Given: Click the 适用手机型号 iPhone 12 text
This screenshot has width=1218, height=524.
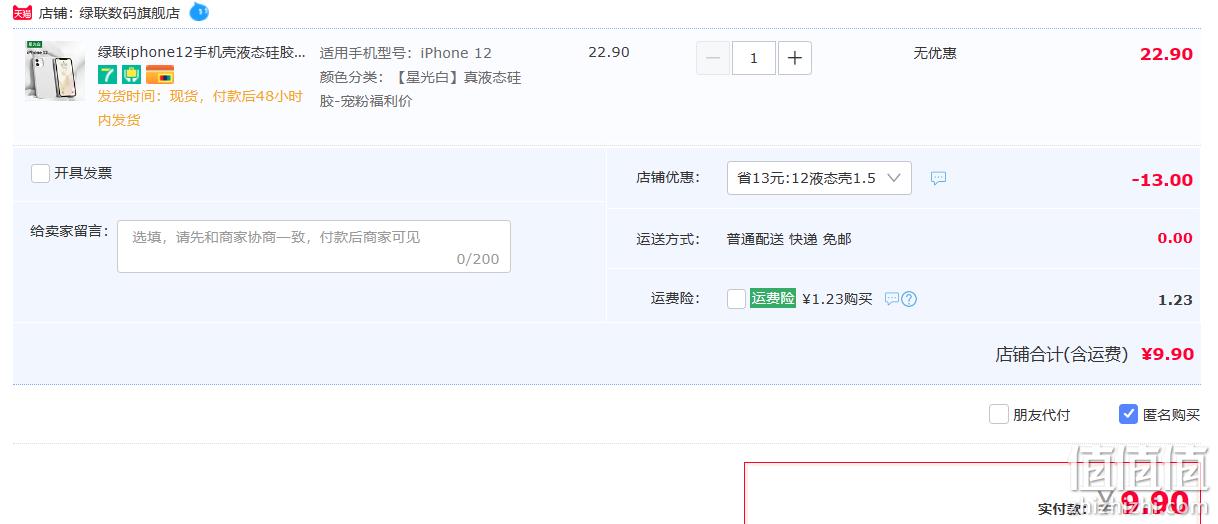Looking at the screenshot, I should coord(406,53).
